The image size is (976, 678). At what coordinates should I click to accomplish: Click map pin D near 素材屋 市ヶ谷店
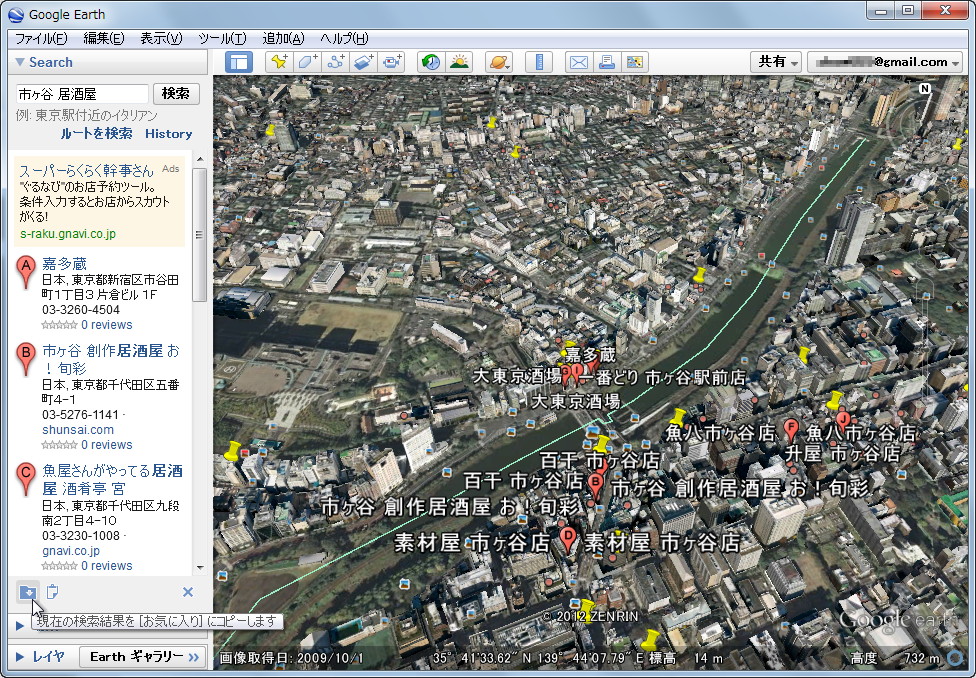pyautogui.click(x=568, y=539)
